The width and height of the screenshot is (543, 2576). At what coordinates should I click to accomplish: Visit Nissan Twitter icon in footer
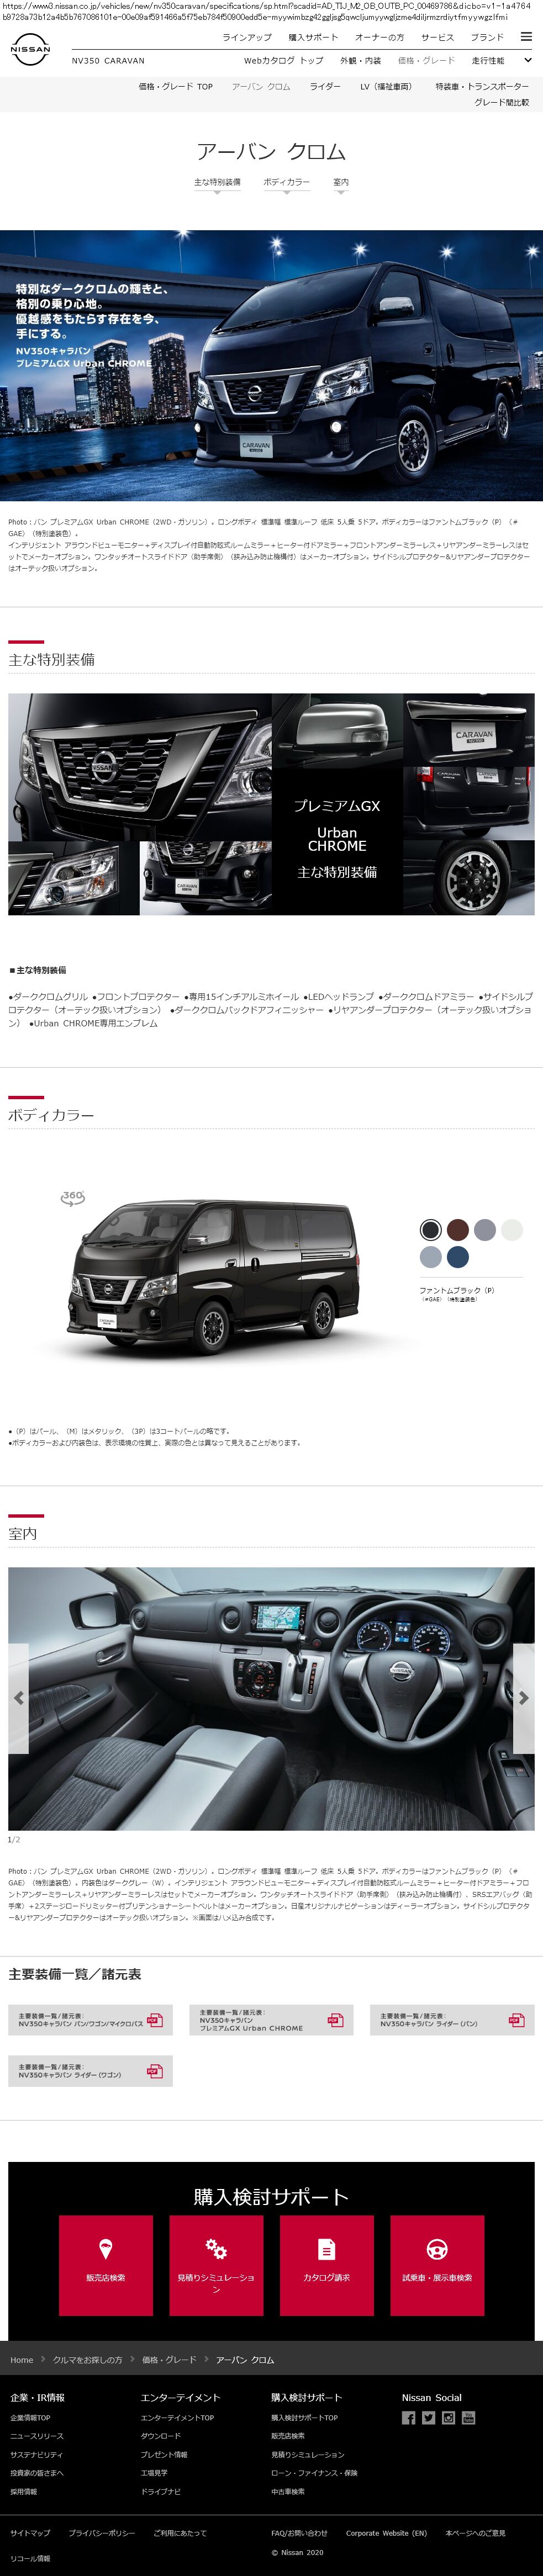tap(429, 2418)
